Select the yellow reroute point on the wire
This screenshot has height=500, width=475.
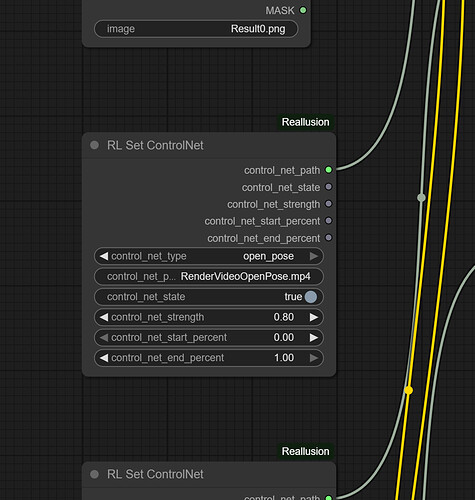pos(409,390)
